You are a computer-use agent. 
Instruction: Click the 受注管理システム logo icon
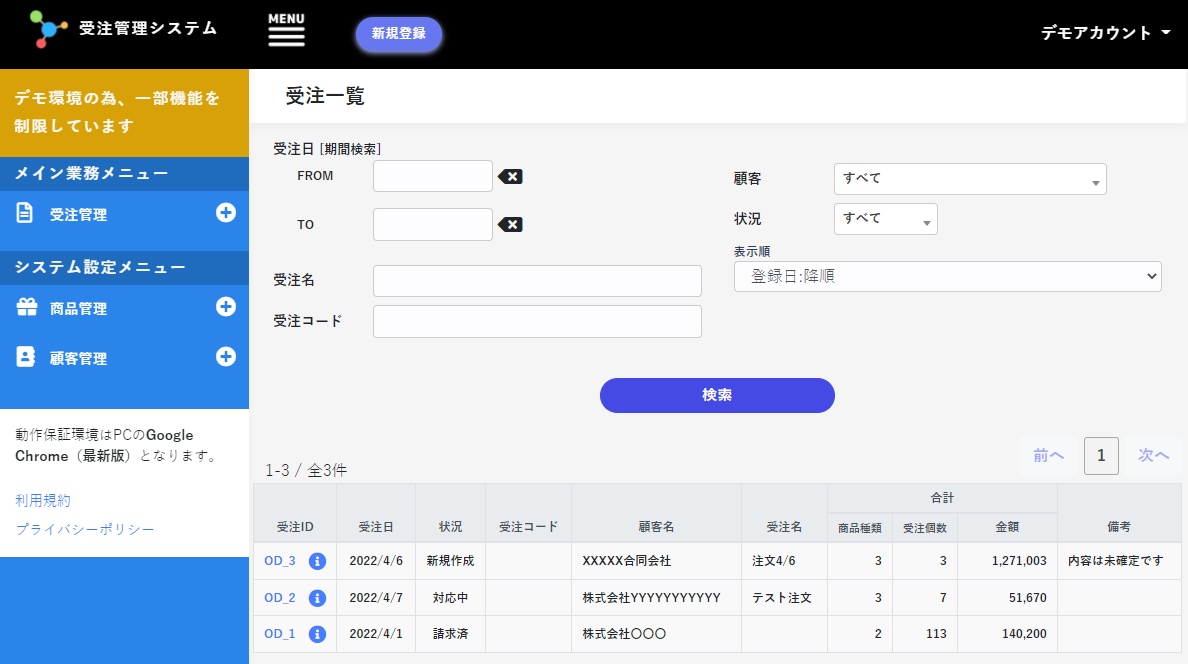coord(48,30)
